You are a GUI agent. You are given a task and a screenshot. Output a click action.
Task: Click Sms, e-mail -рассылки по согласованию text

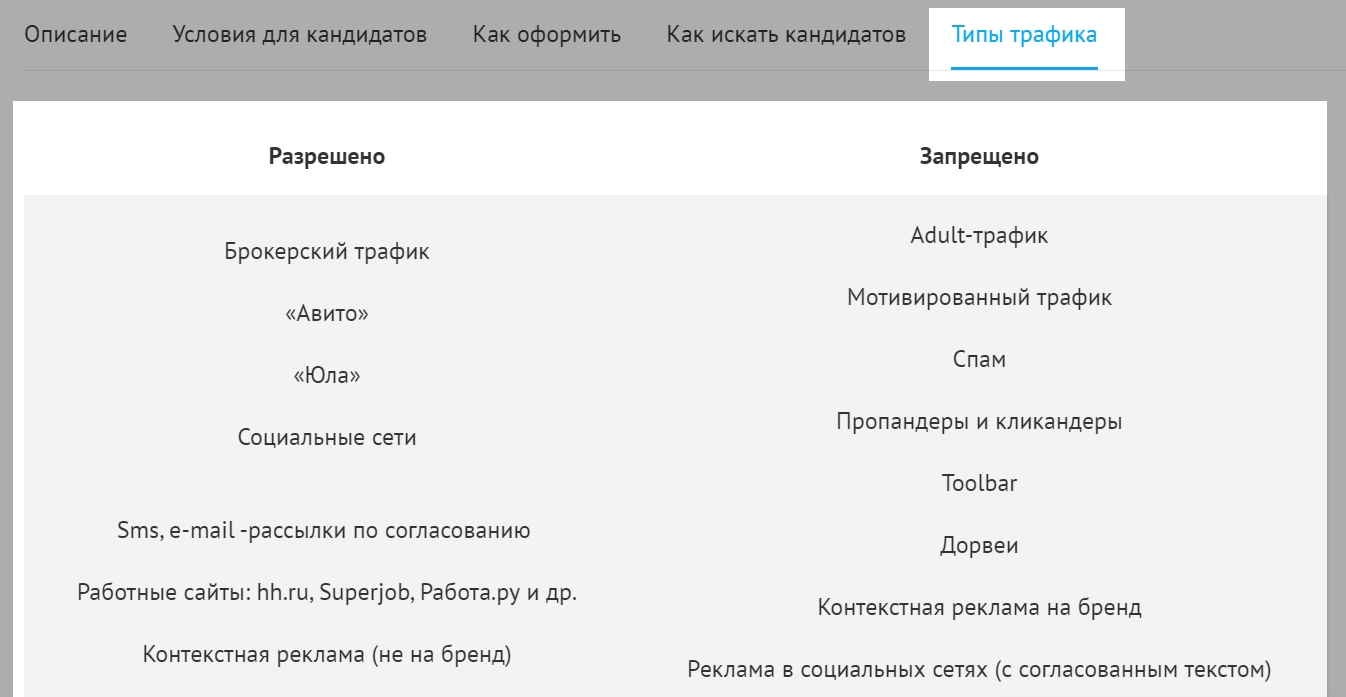coord(324,531)
